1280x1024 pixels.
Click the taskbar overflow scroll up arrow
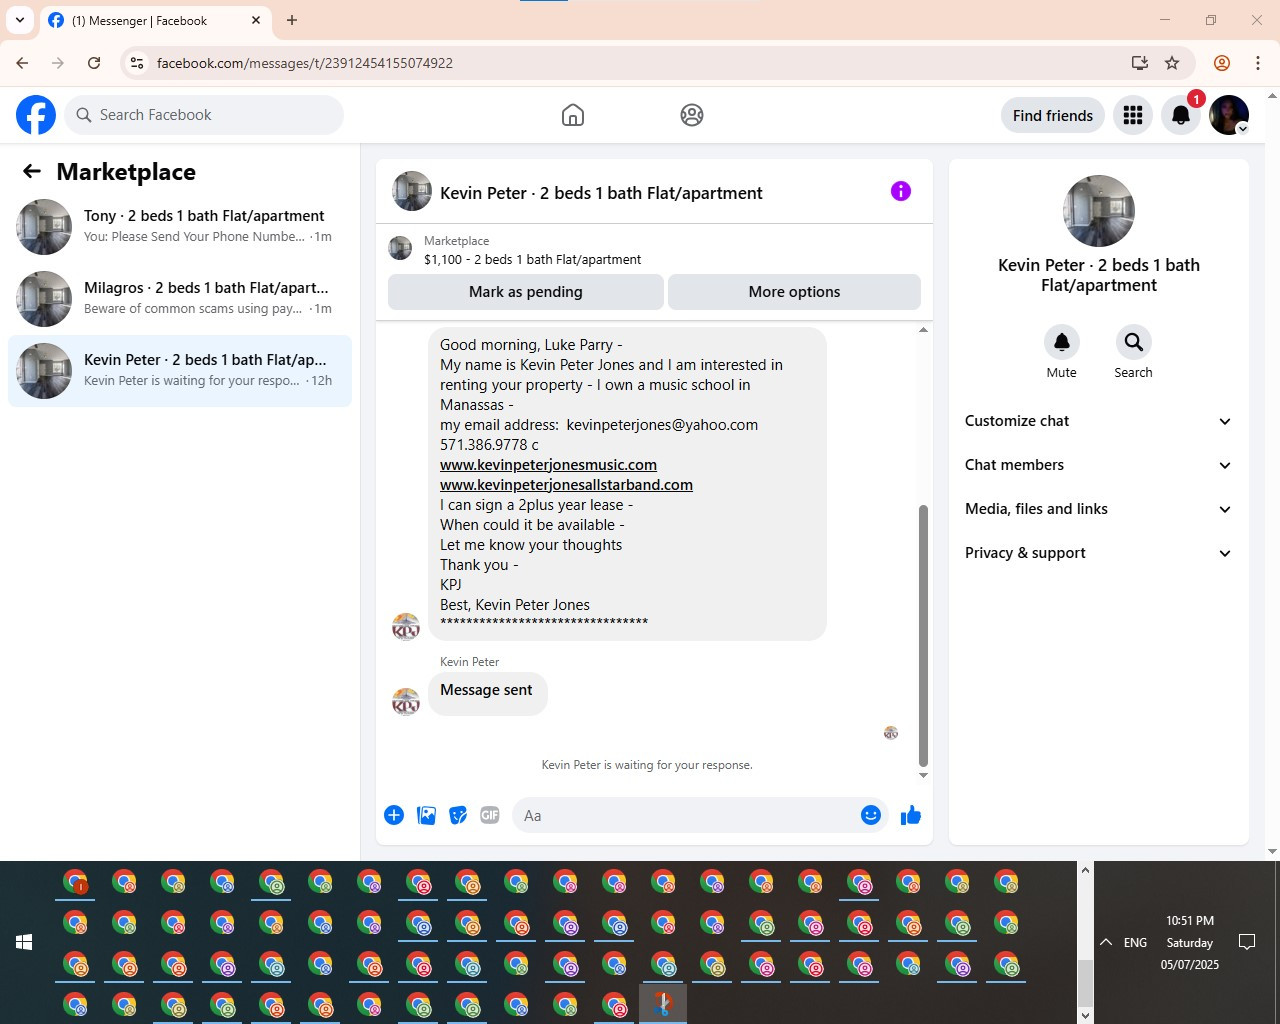point(1085,870)
